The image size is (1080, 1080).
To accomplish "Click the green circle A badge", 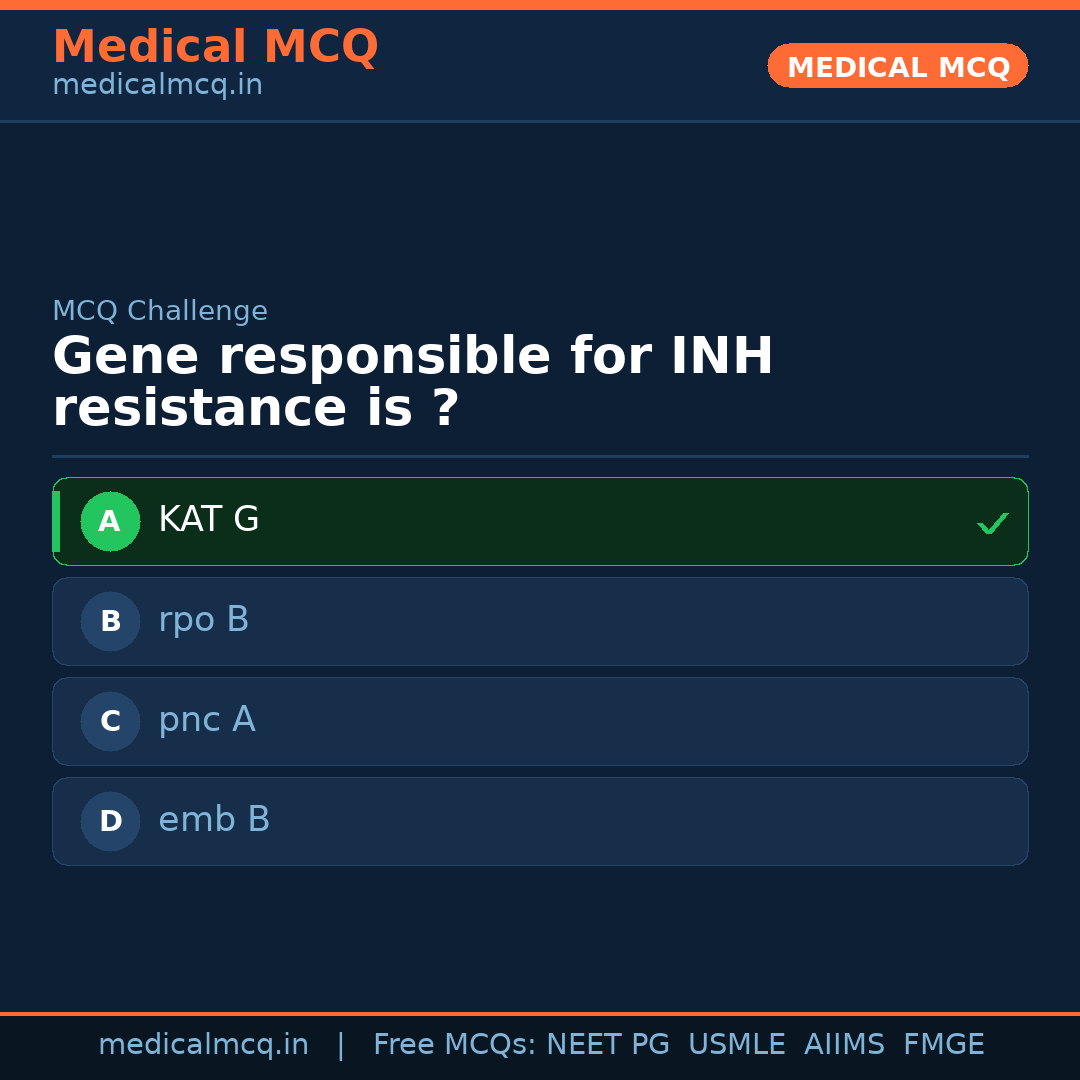I will (x=110, y=521).
